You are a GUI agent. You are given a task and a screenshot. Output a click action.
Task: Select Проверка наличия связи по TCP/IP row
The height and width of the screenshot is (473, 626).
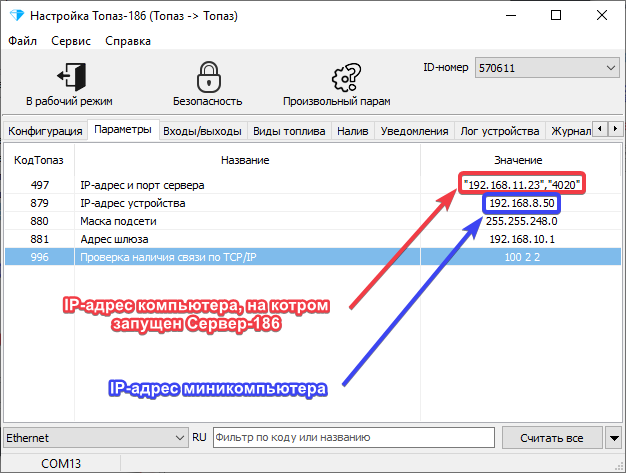click(x=312, y=257)
